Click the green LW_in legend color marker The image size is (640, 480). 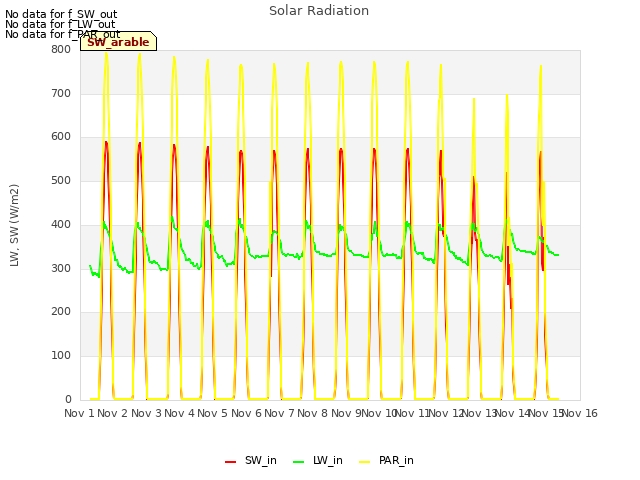click(x=298, y=462)
